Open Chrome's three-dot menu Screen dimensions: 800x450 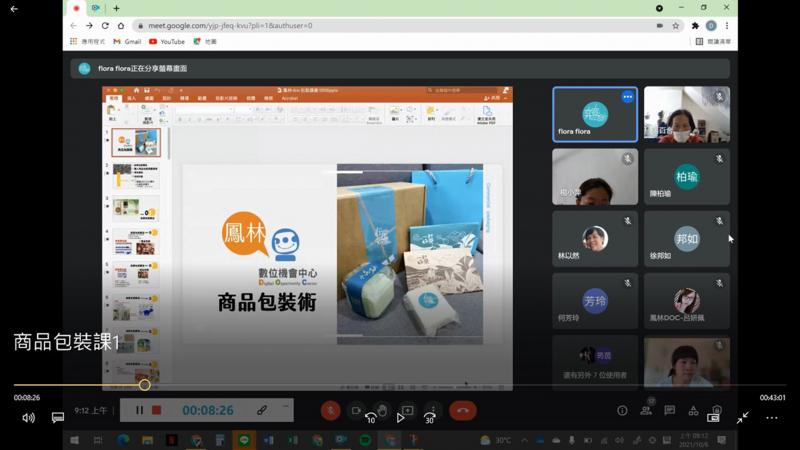(x=727, y=26)
